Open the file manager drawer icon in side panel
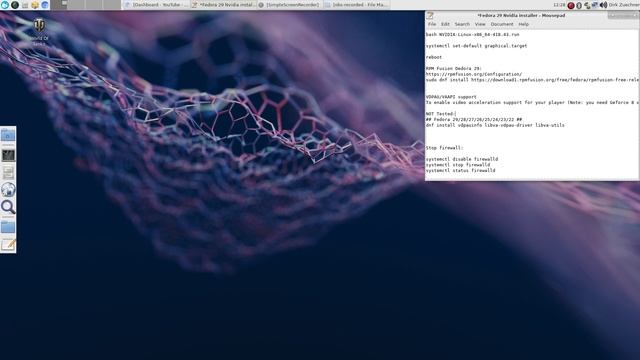The width and height of the screenshot is (640, 360). click(x=8, y=173)
